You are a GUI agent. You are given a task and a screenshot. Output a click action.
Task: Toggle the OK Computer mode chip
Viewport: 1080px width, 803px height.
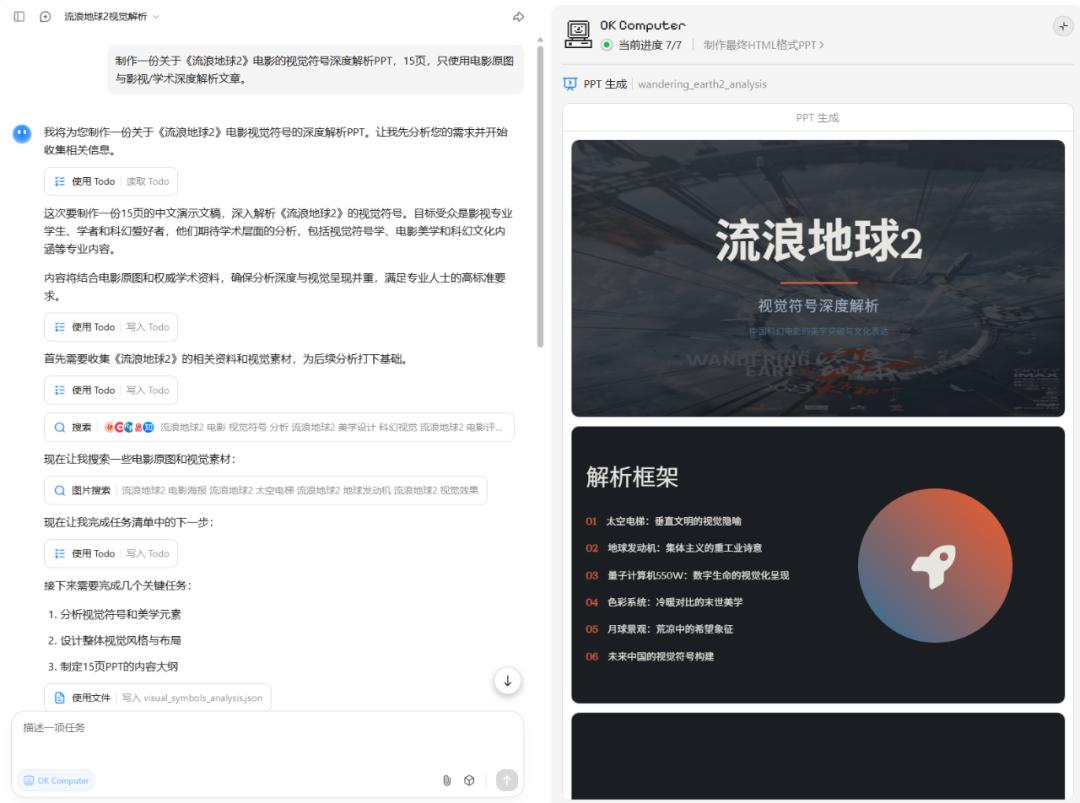coord(56,780)
